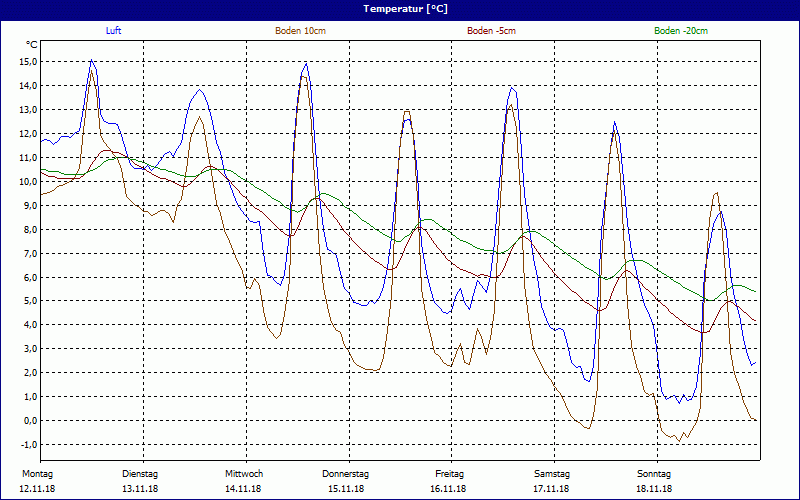The width and height of the screenshot is (800, 500).
Task: Click the Freitag day label
Action: pos(449,474)
